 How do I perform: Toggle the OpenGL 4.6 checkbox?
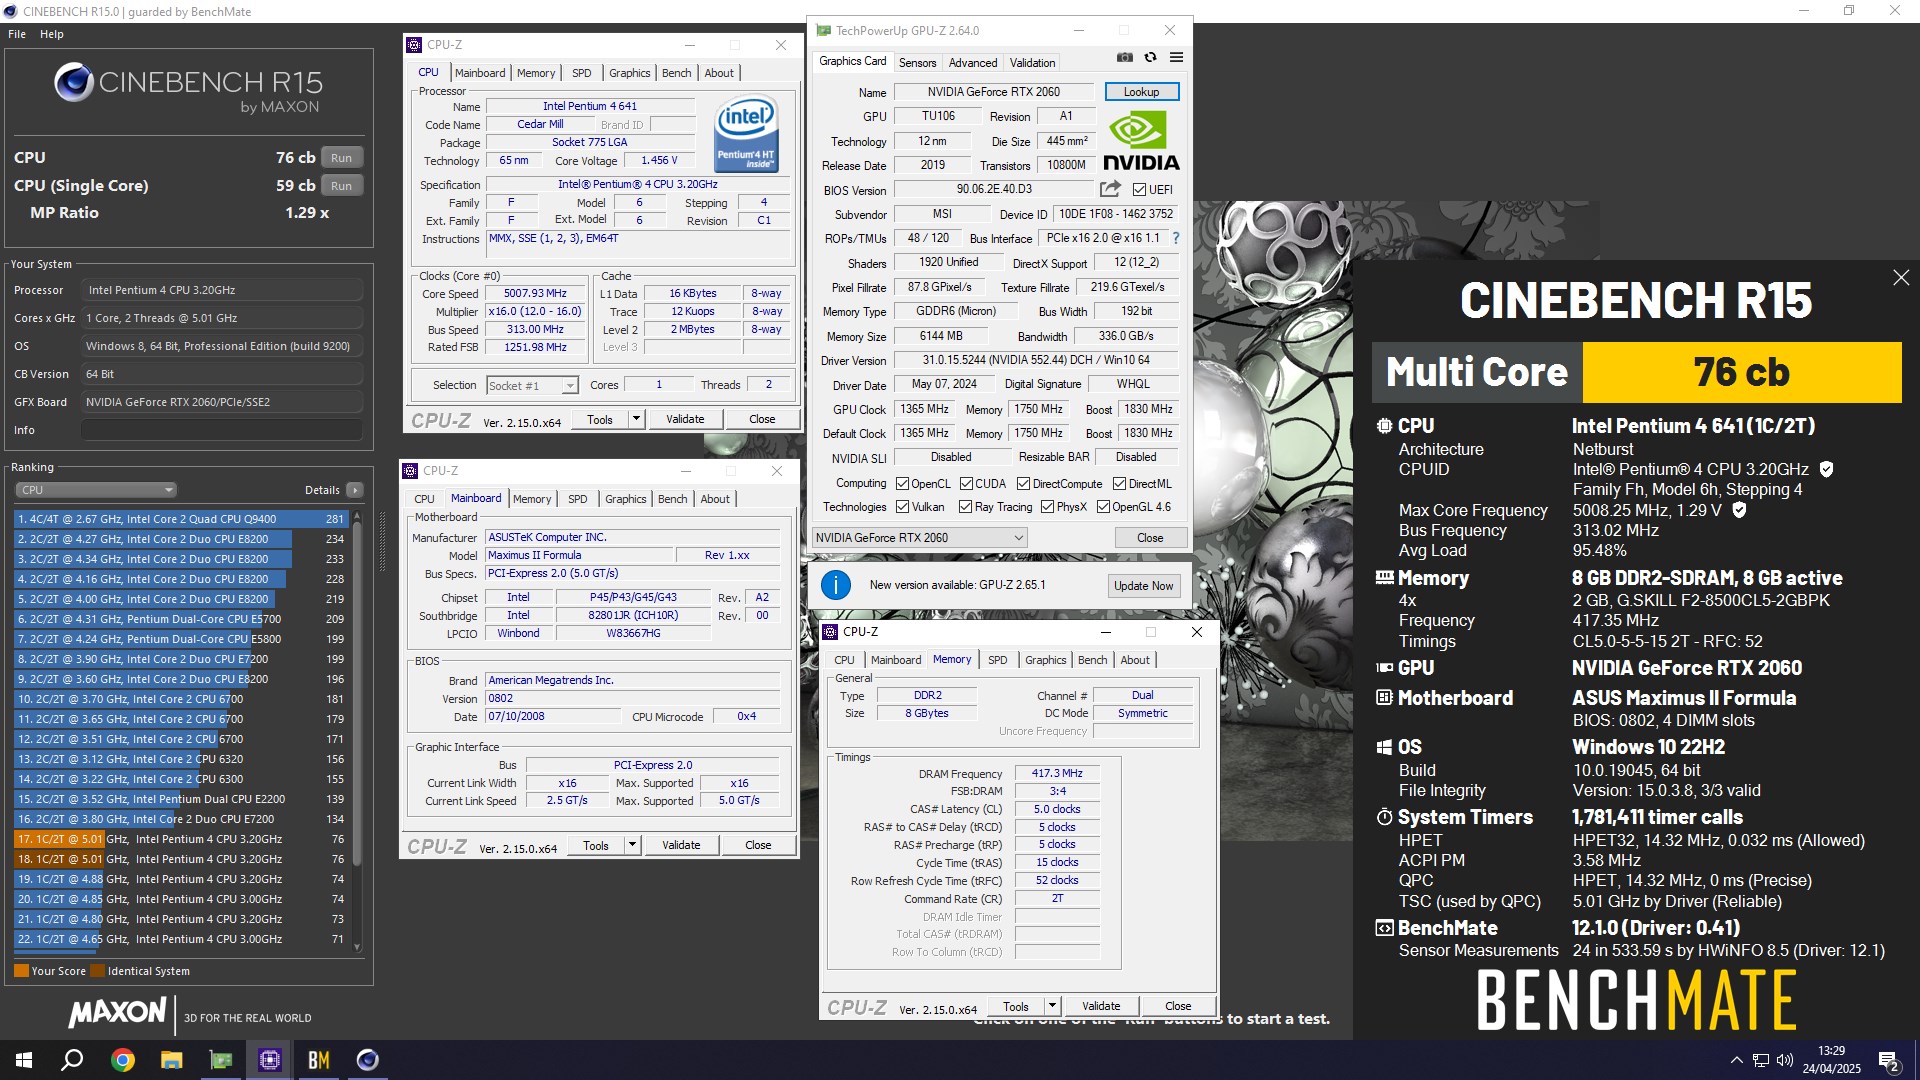pos(1103,507)
